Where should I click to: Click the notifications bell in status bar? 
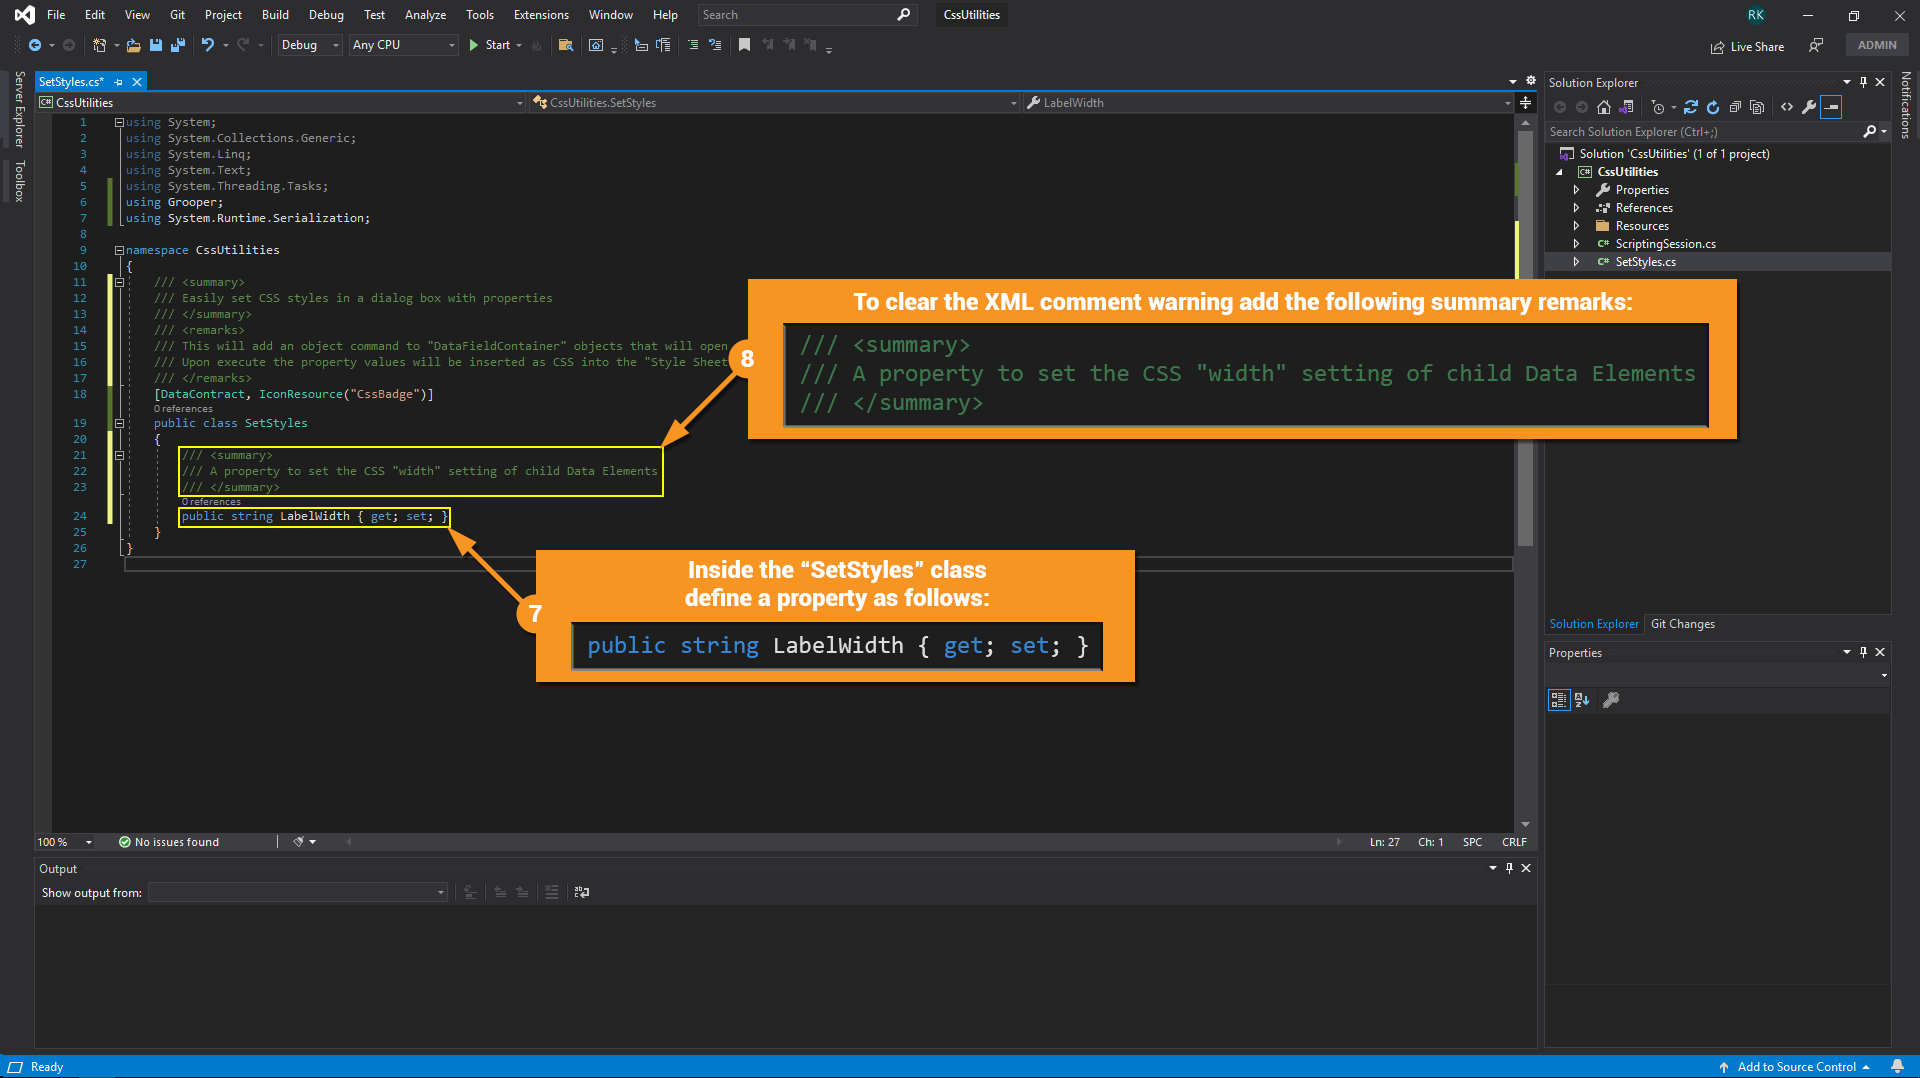(1897, 1066)
